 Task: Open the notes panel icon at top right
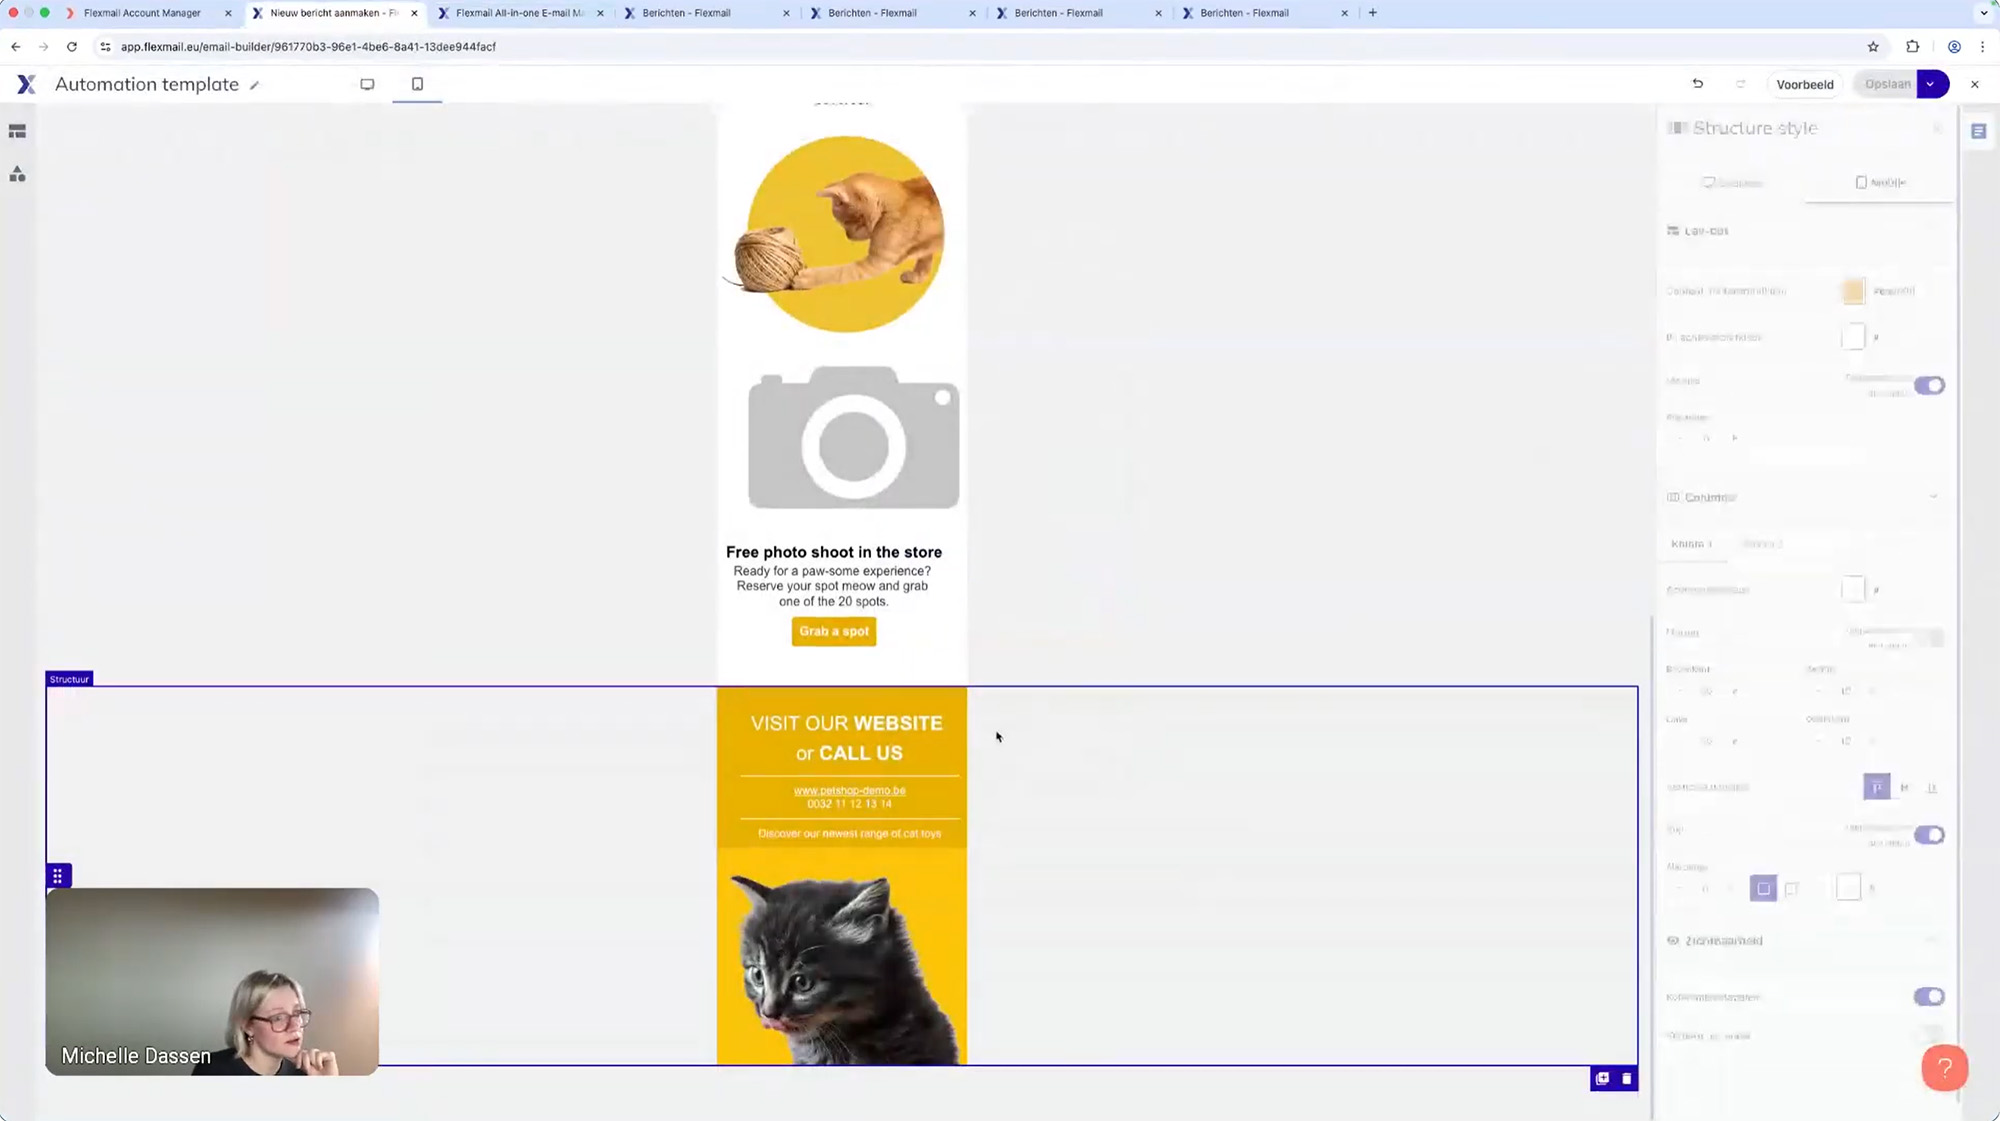[1980, 130]
